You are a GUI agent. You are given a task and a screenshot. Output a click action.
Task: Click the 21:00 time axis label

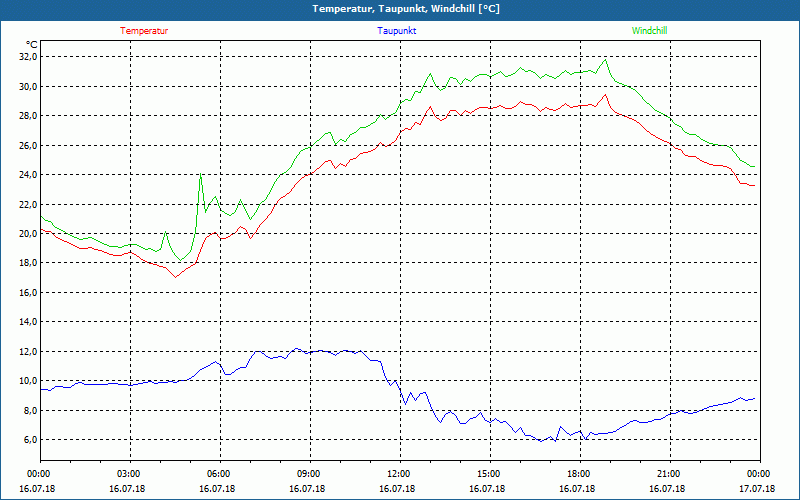pyautogui.click(x=670, y=474)
